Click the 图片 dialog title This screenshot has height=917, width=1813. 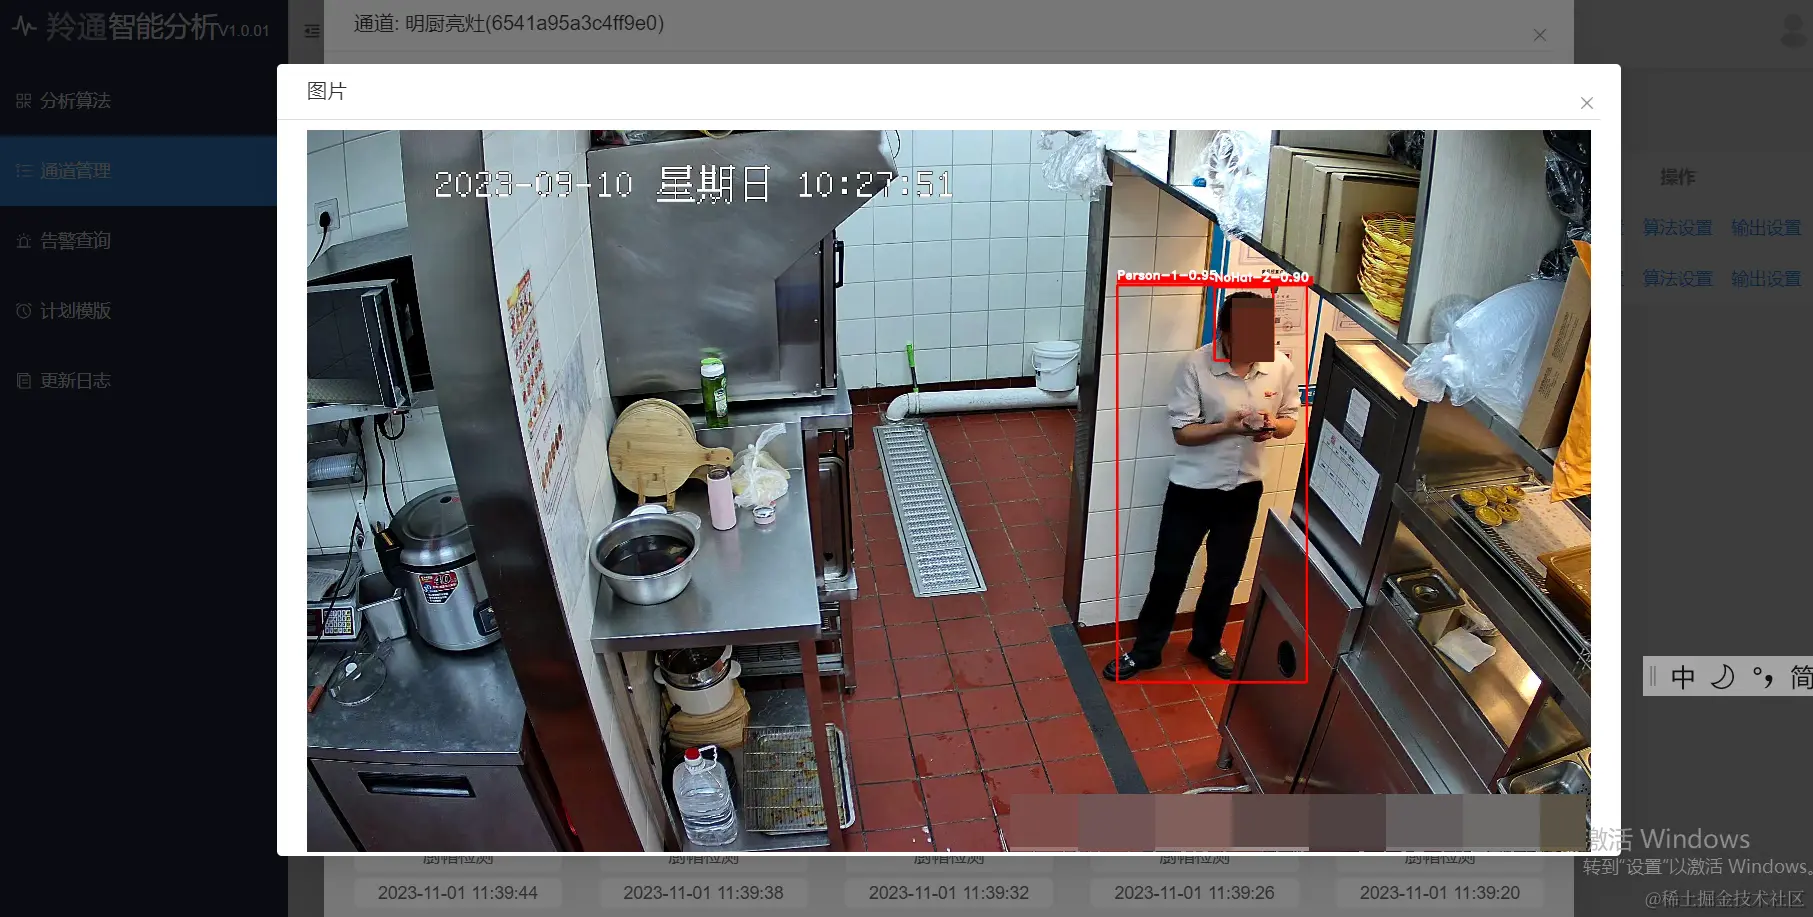point(326,91)
